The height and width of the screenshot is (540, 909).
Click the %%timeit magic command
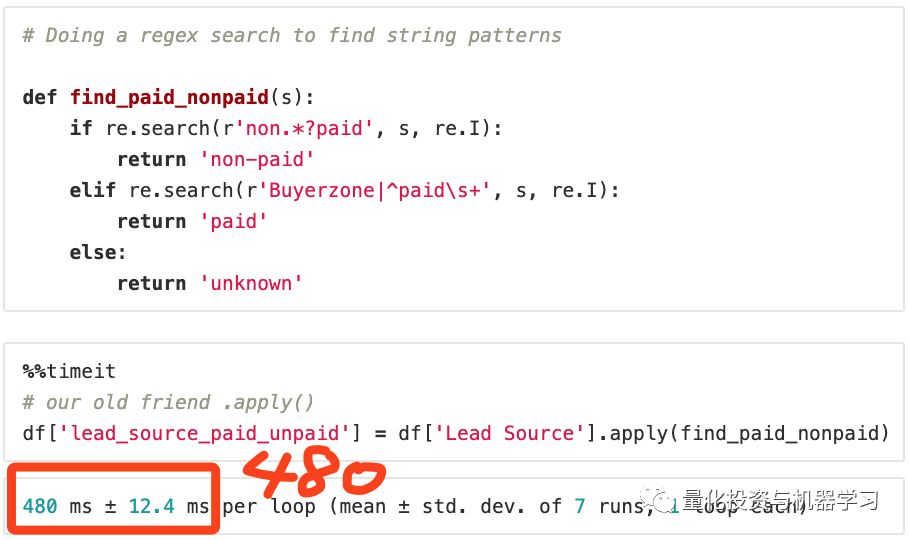[69, 371]
